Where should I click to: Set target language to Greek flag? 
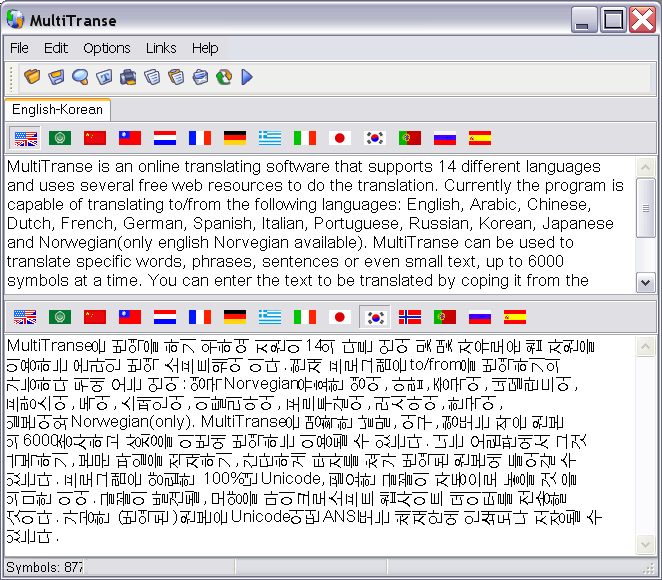click(270, 317)
